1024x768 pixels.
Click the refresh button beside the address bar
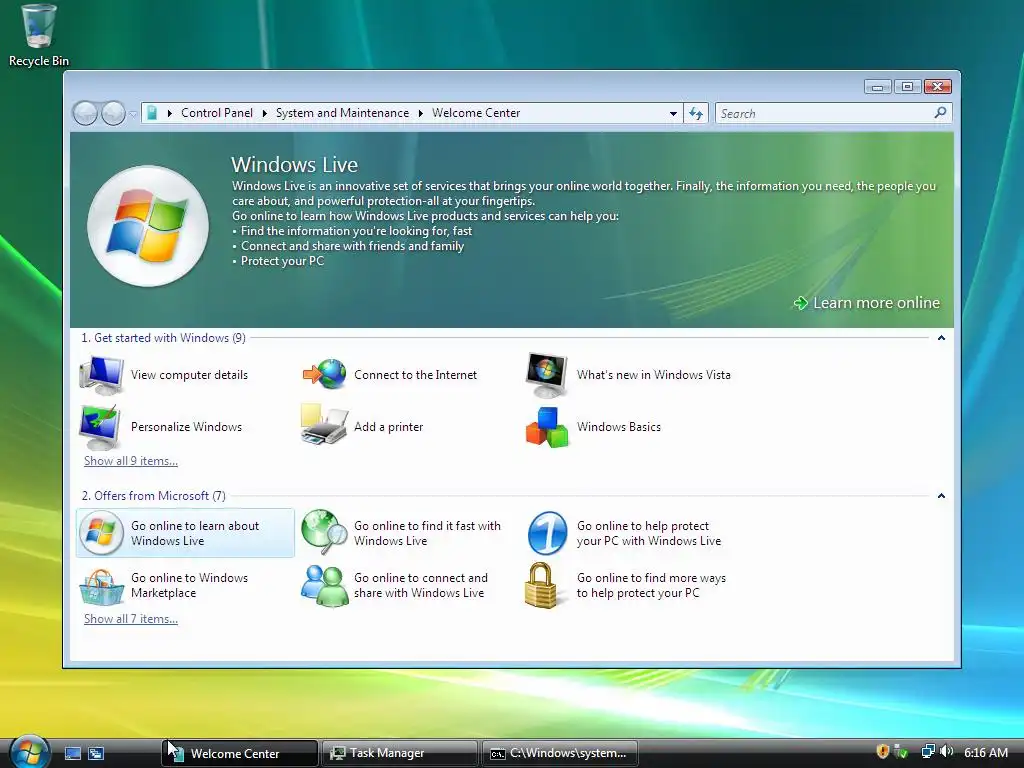coord(696,114)
